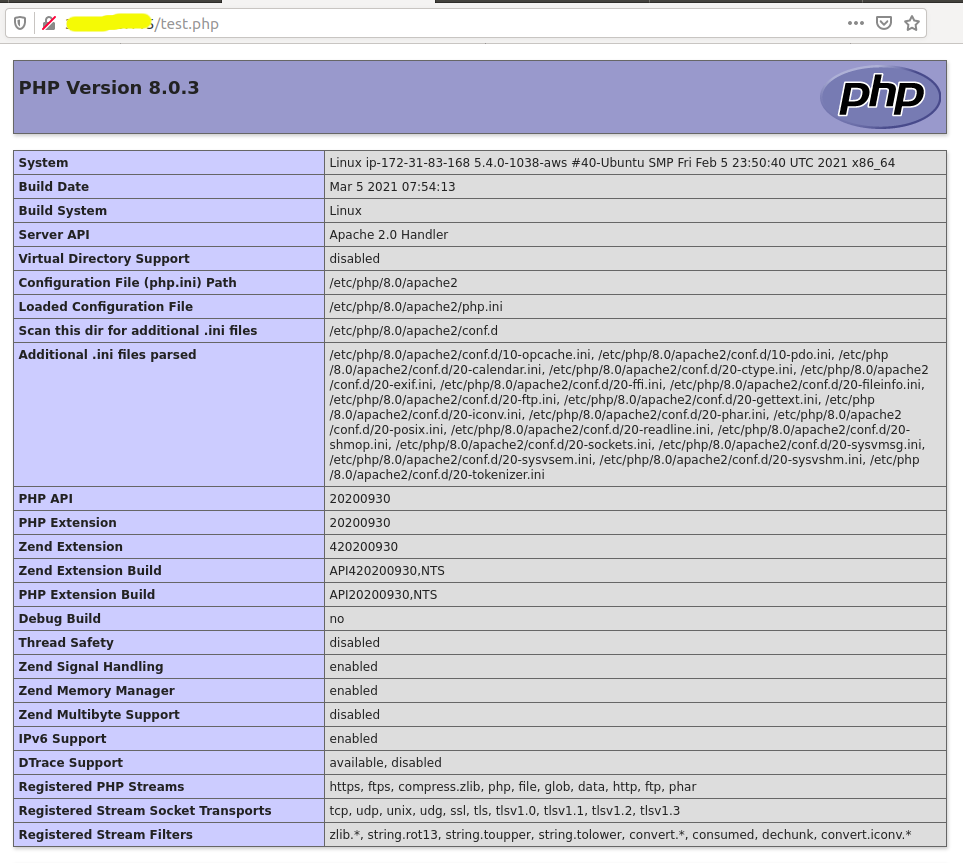This screenshot has height=863, width=963.
Task: Select PHP Extension Build label
Action: [x=87, y=595]
